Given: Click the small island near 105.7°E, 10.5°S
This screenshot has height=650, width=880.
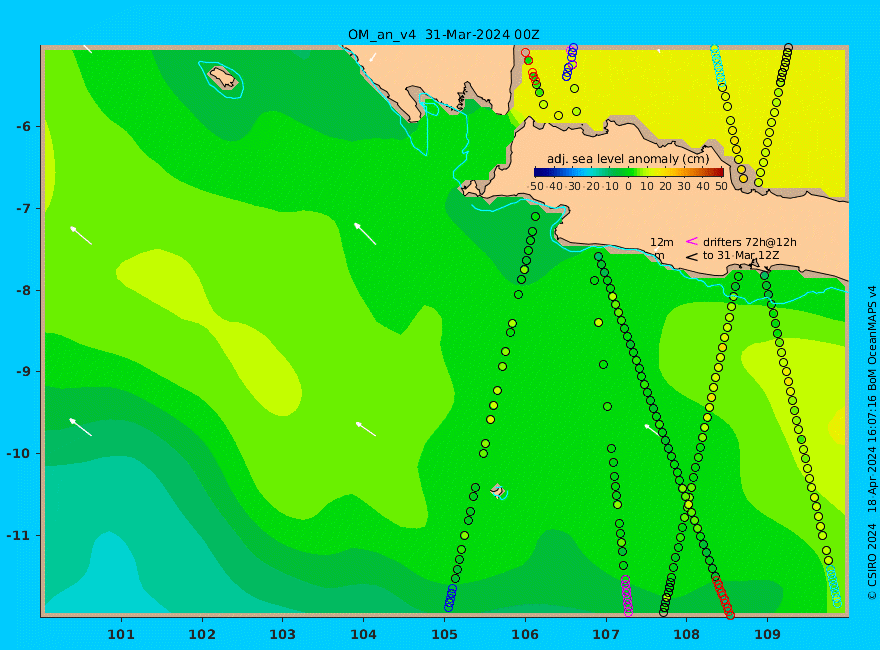Looking at the screenshot, I should tap(498, 491).
